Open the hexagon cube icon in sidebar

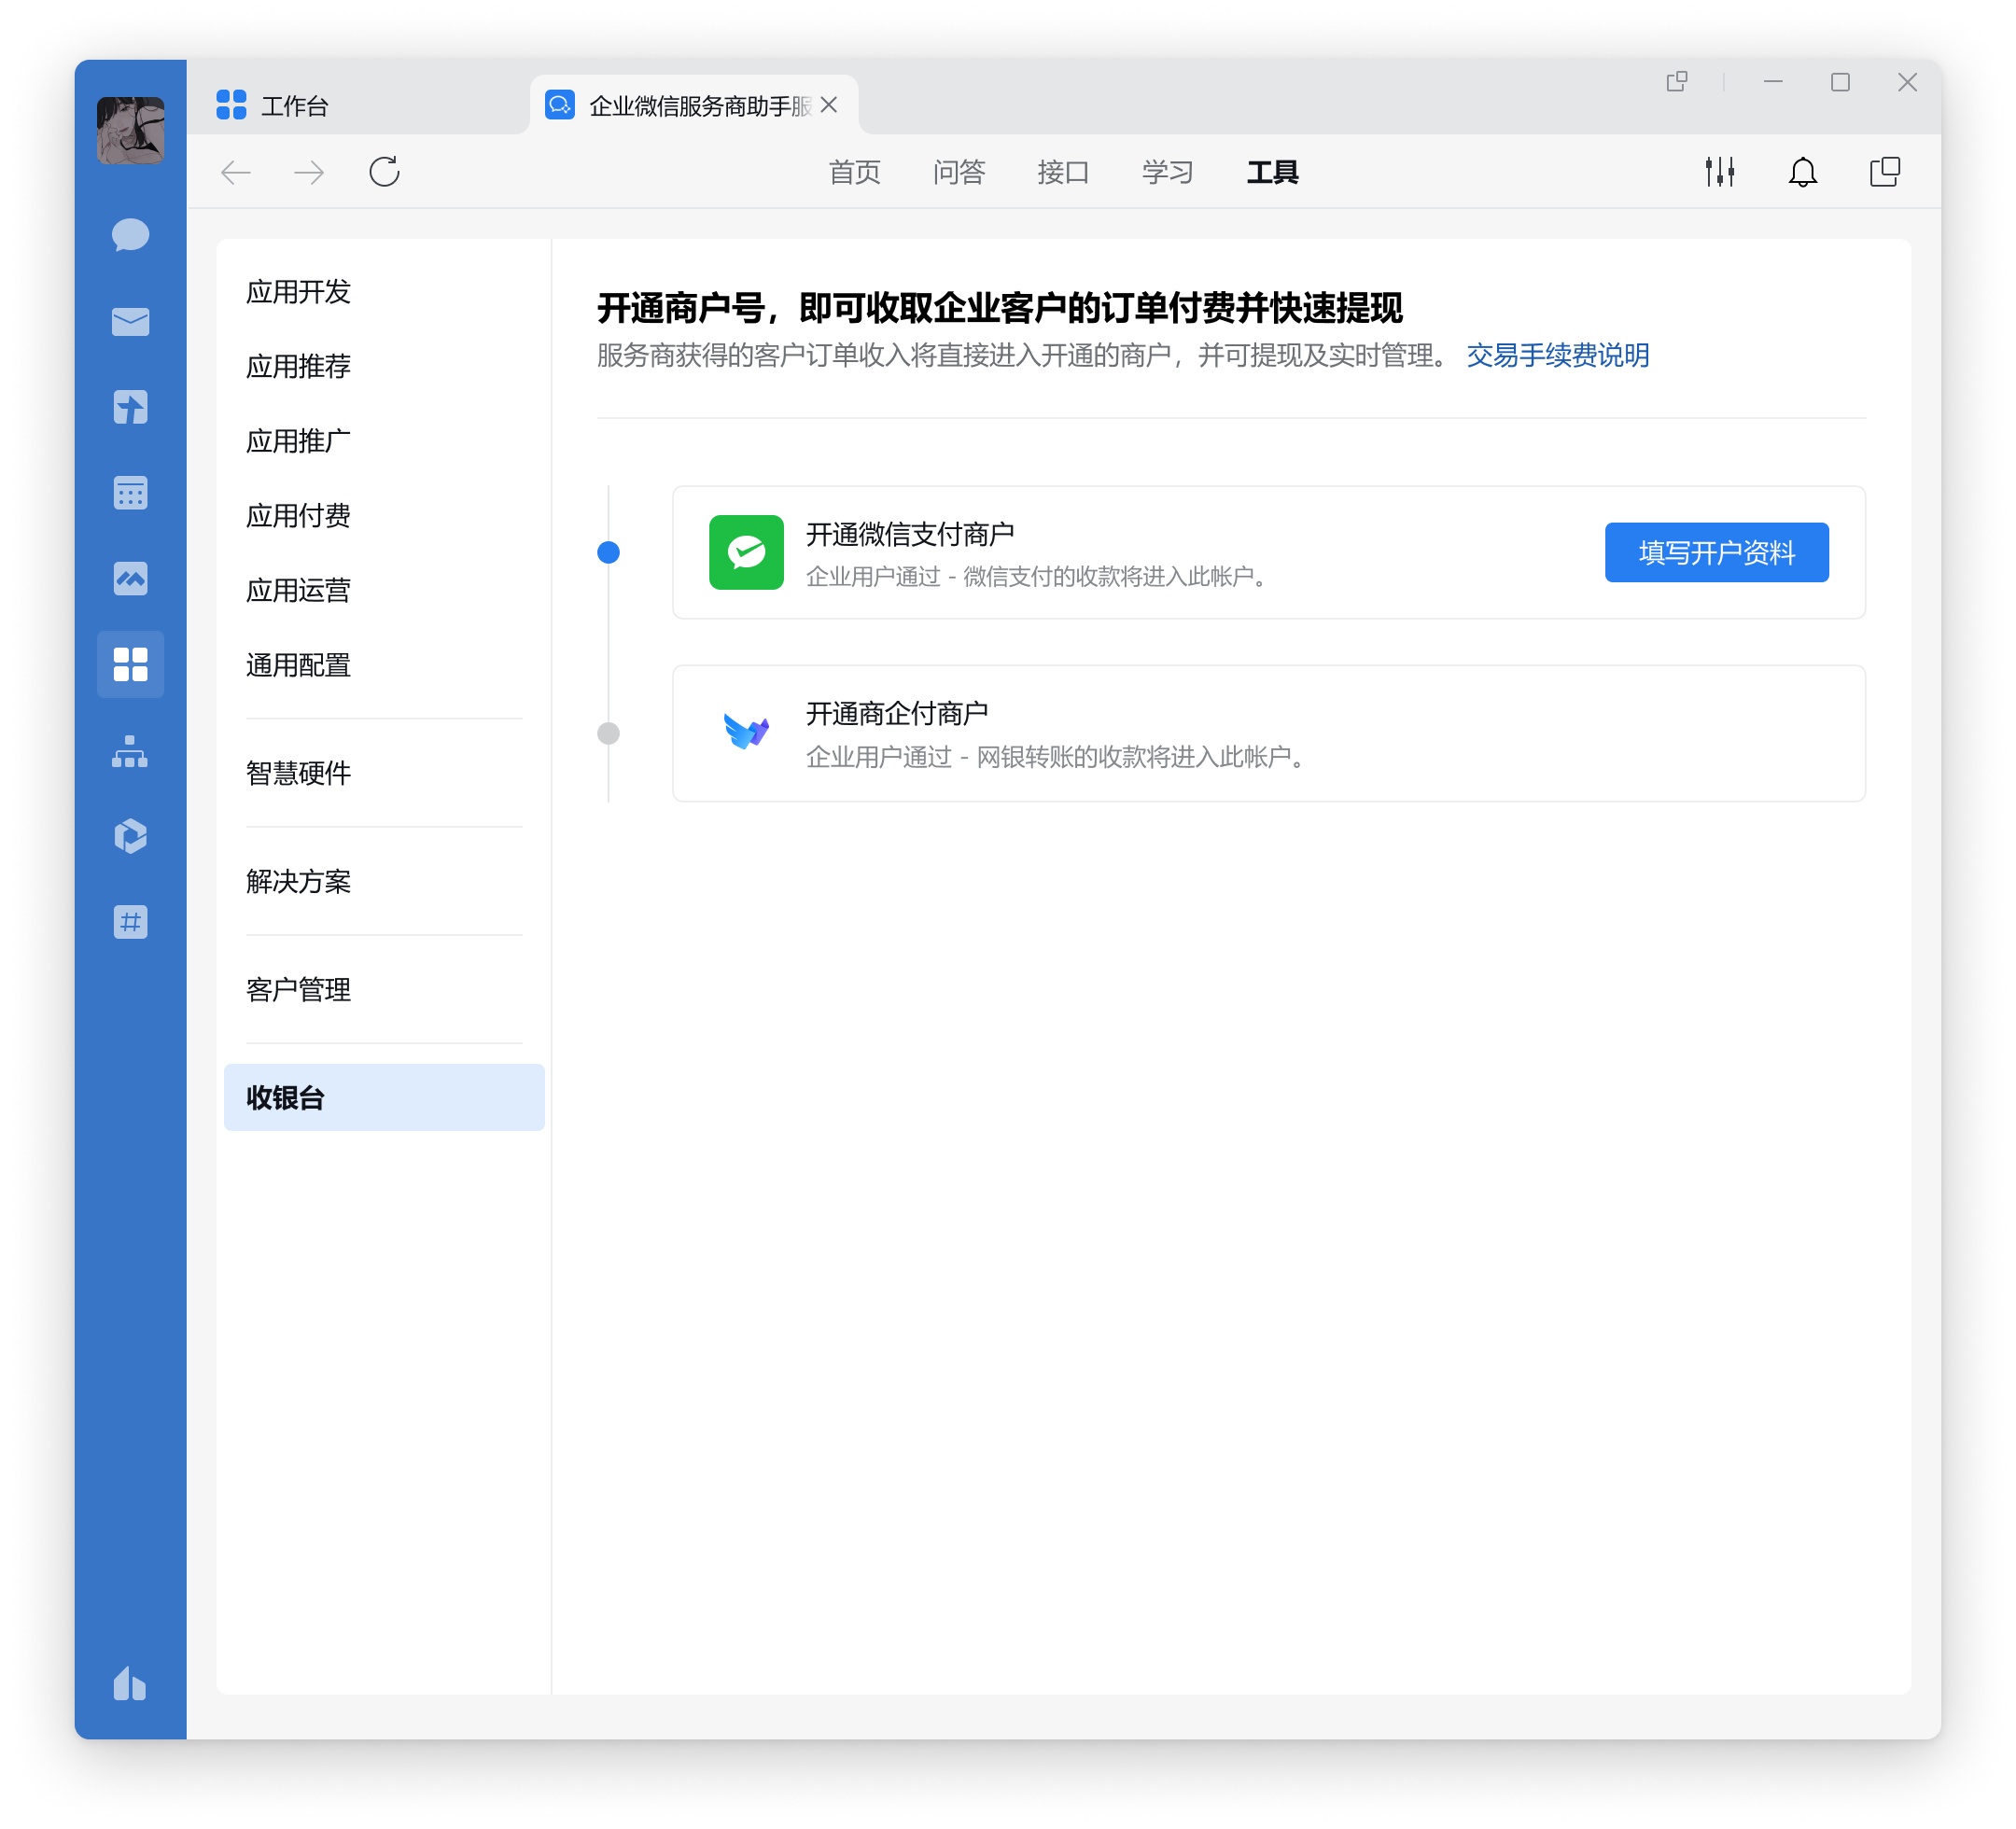click(x=130, y=836)
